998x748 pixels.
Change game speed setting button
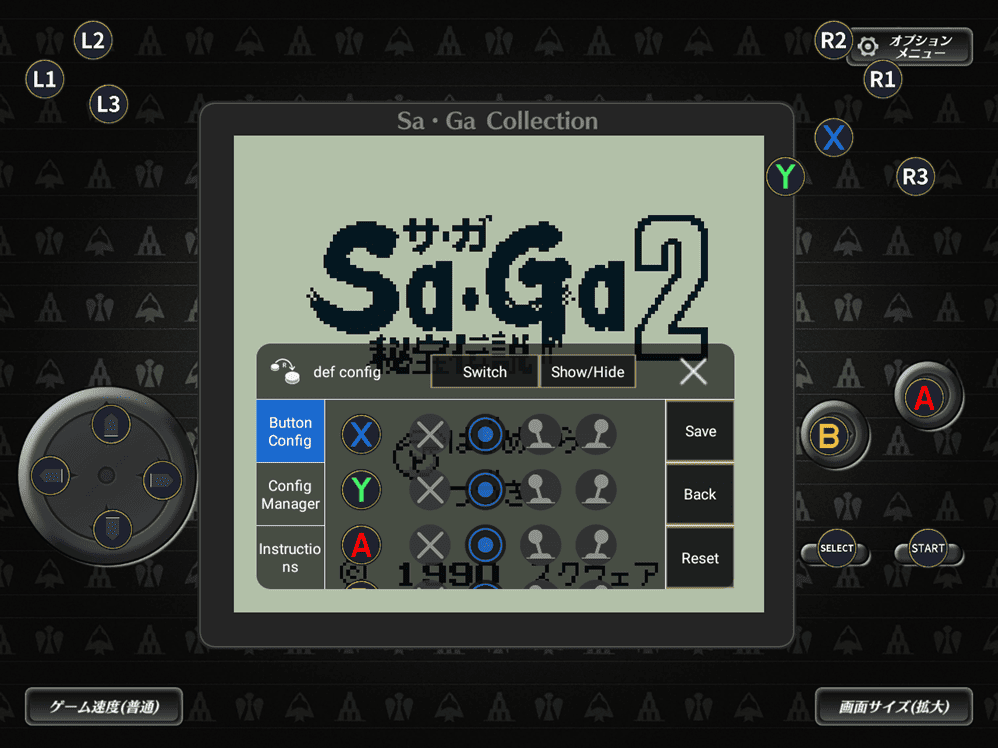[x=104, y=707]
